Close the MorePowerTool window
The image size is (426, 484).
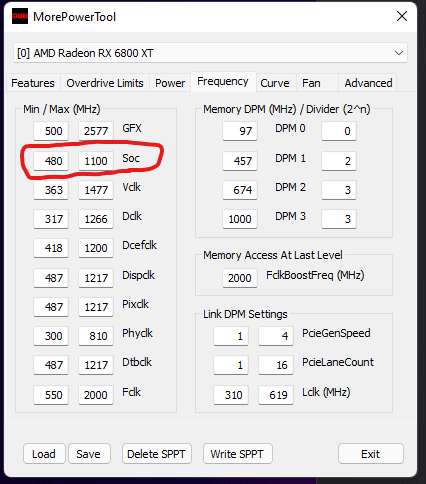402,16
